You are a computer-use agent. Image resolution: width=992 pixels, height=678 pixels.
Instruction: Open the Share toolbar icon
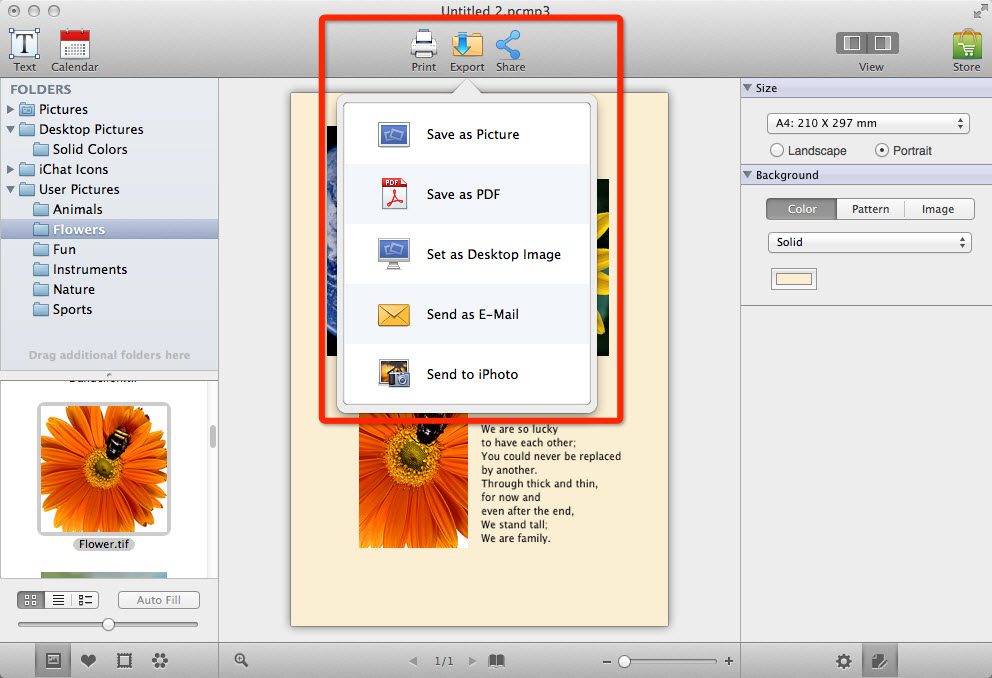coord(509,45)
